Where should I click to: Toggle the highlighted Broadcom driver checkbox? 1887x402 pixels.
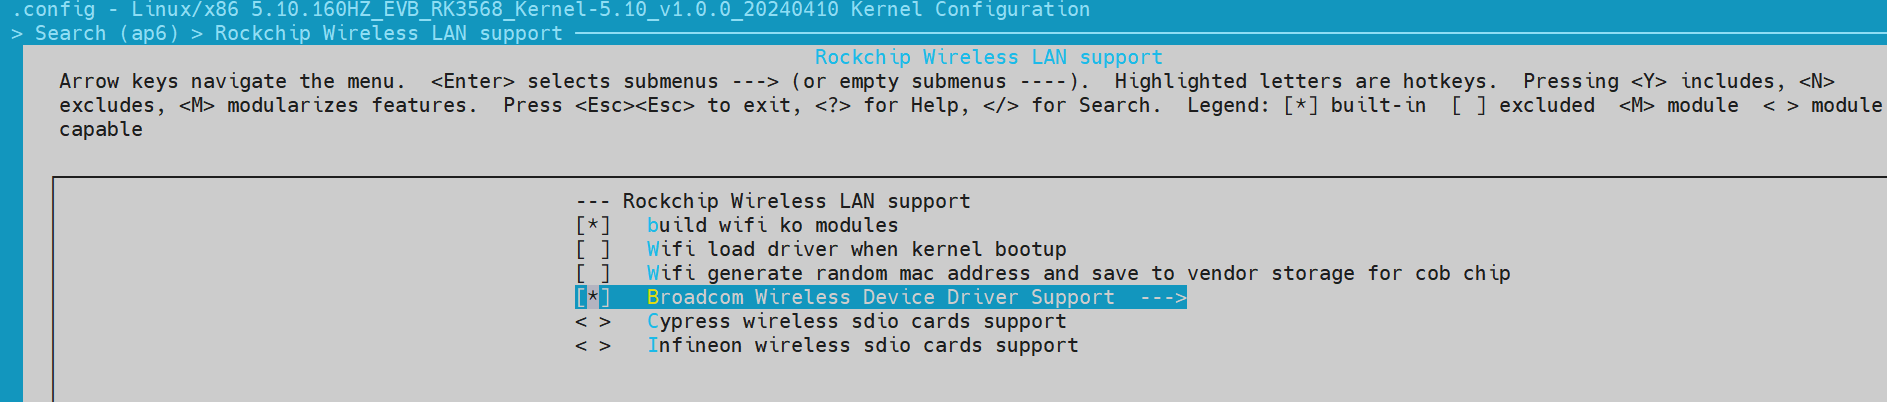coord(593,298)
